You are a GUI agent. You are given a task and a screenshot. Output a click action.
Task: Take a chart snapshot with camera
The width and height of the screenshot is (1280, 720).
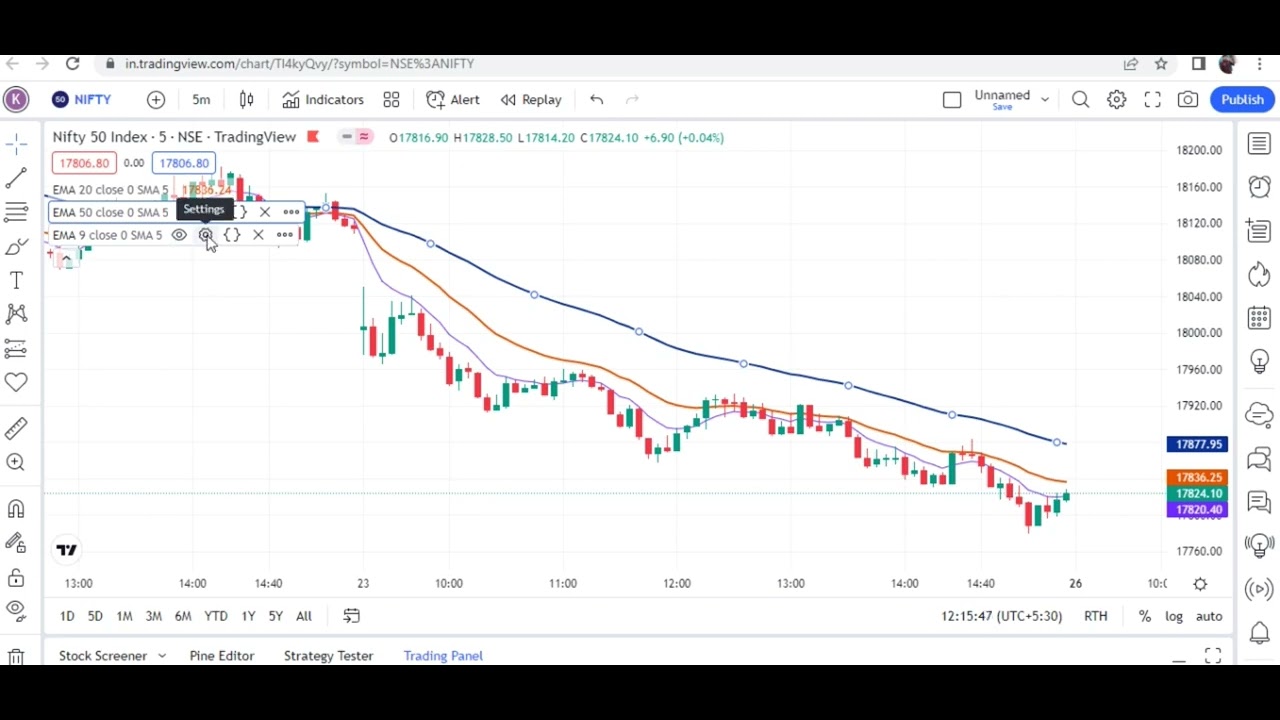click(x=1188, y=99)
